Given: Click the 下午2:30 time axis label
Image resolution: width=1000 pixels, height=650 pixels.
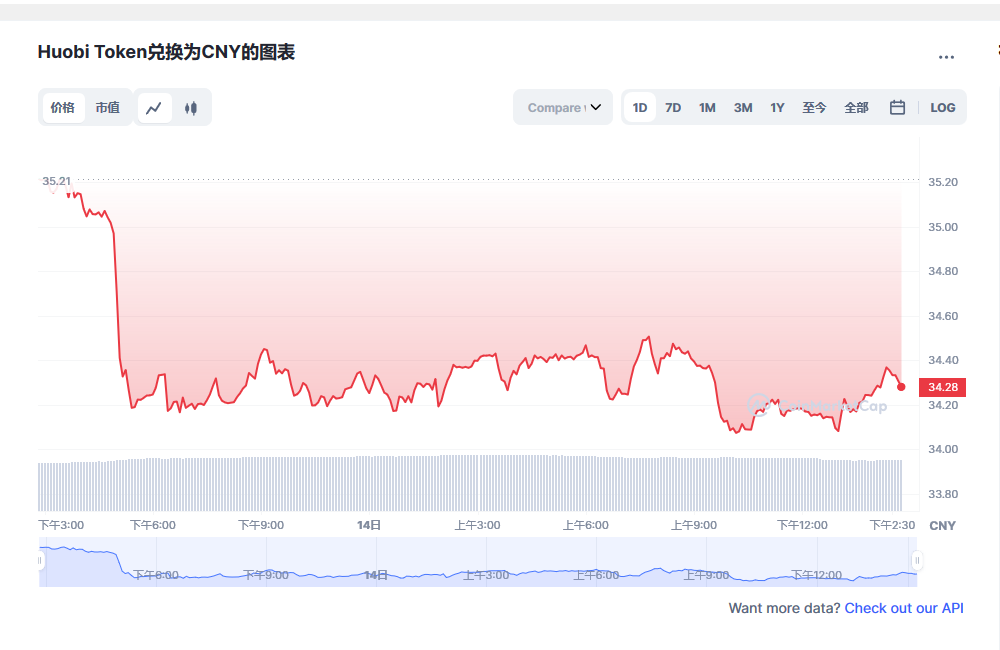Looking at the screenshot, I should [892, 525].
